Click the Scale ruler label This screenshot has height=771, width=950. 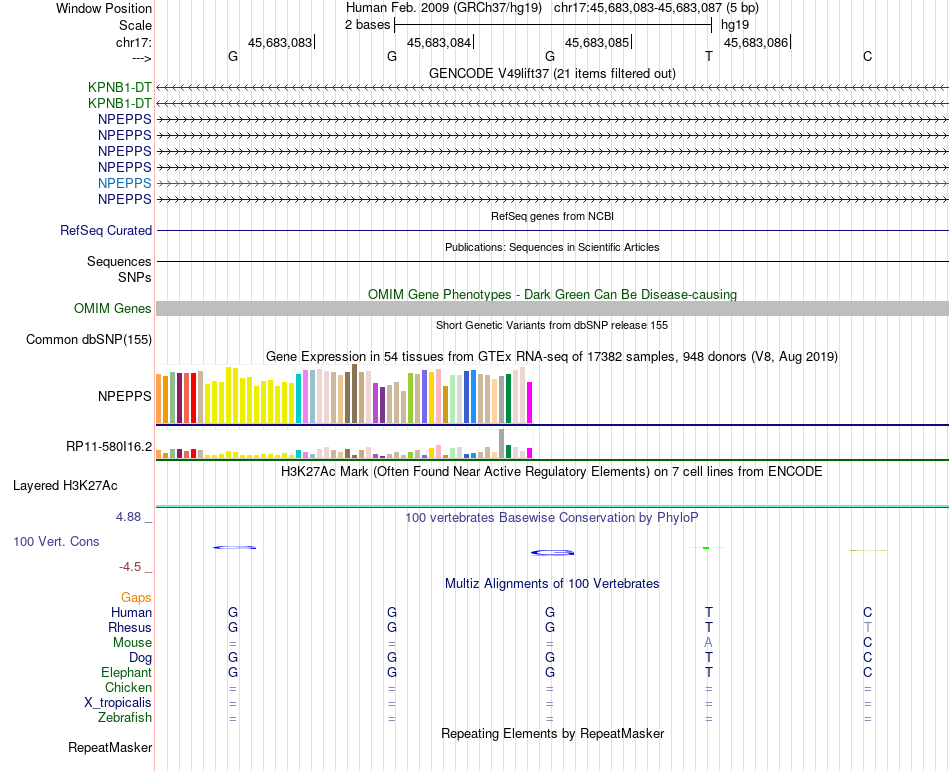[x=135, y=25]
